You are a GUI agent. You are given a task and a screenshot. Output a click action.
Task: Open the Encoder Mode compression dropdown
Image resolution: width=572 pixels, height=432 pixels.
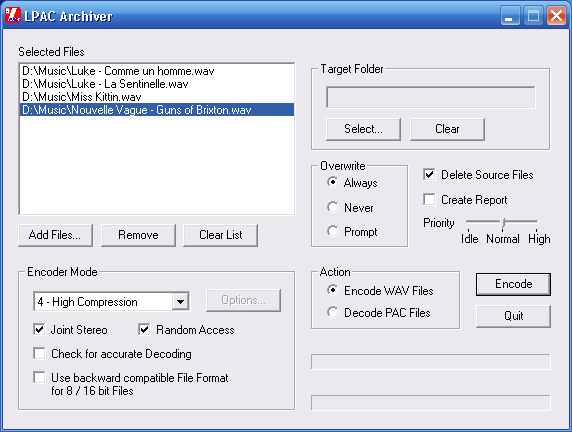181,302
